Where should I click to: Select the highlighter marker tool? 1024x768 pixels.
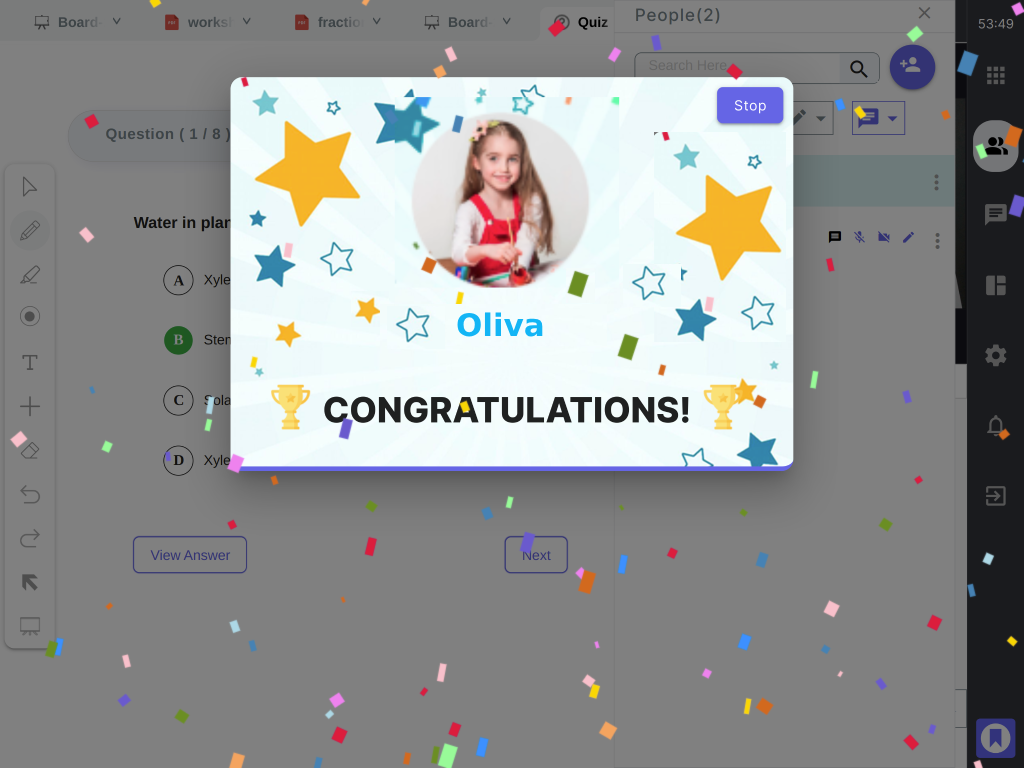click(29, 275)
